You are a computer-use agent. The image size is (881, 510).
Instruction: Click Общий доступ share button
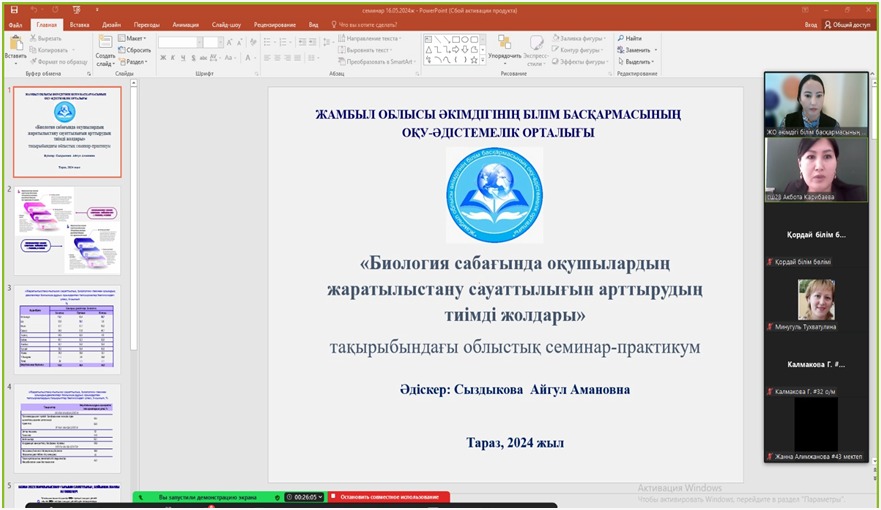(x=847, y=25)
